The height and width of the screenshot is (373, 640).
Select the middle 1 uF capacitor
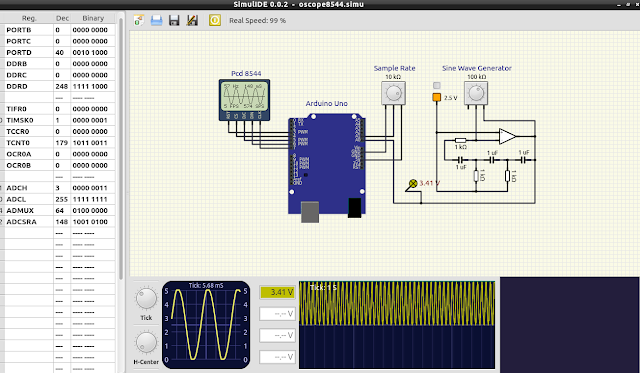click(492, 160)
